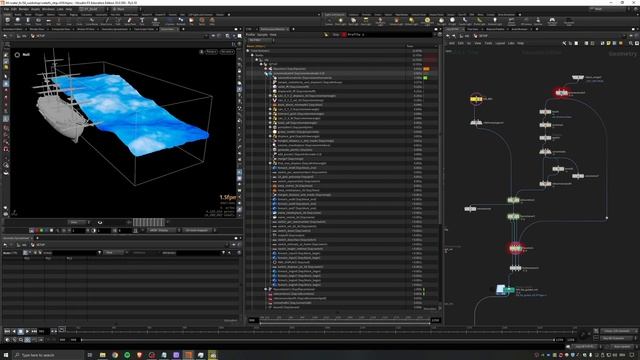Toggle Detail mode in Geometry Spreadsheet
Viewport: 640px width, 360px height.
click(40, 253)
